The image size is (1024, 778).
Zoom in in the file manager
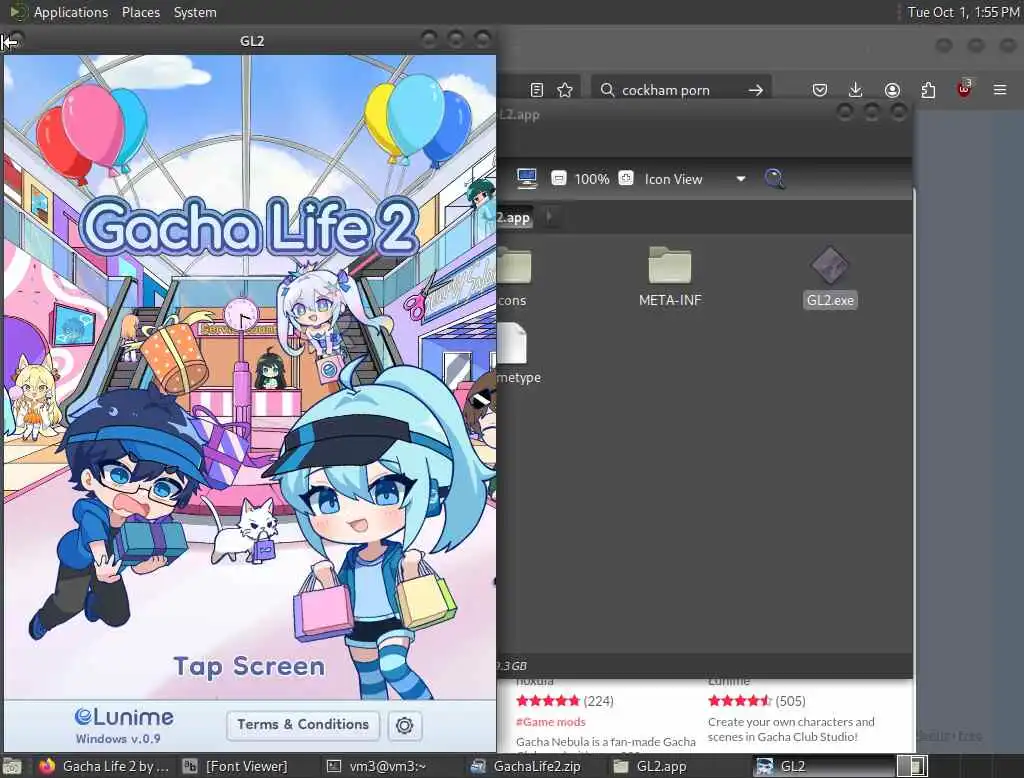coord(626,178)
